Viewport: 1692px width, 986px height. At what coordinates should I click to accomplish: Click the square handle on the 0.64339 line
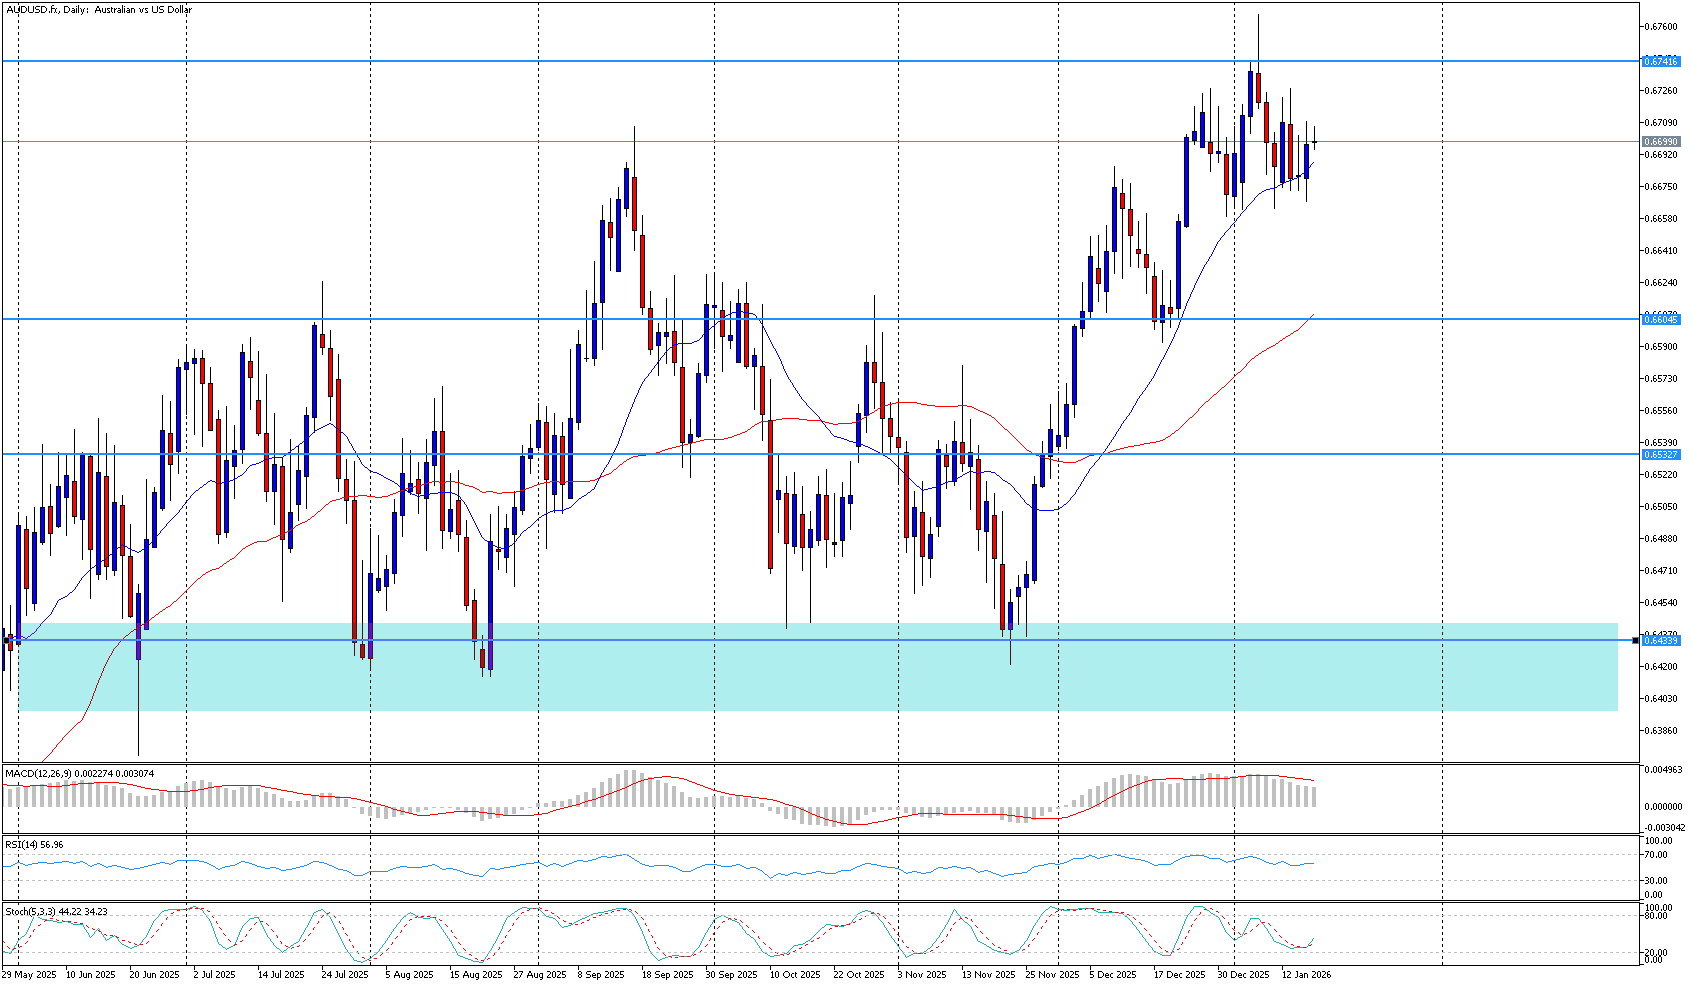tap(1635, 640)
